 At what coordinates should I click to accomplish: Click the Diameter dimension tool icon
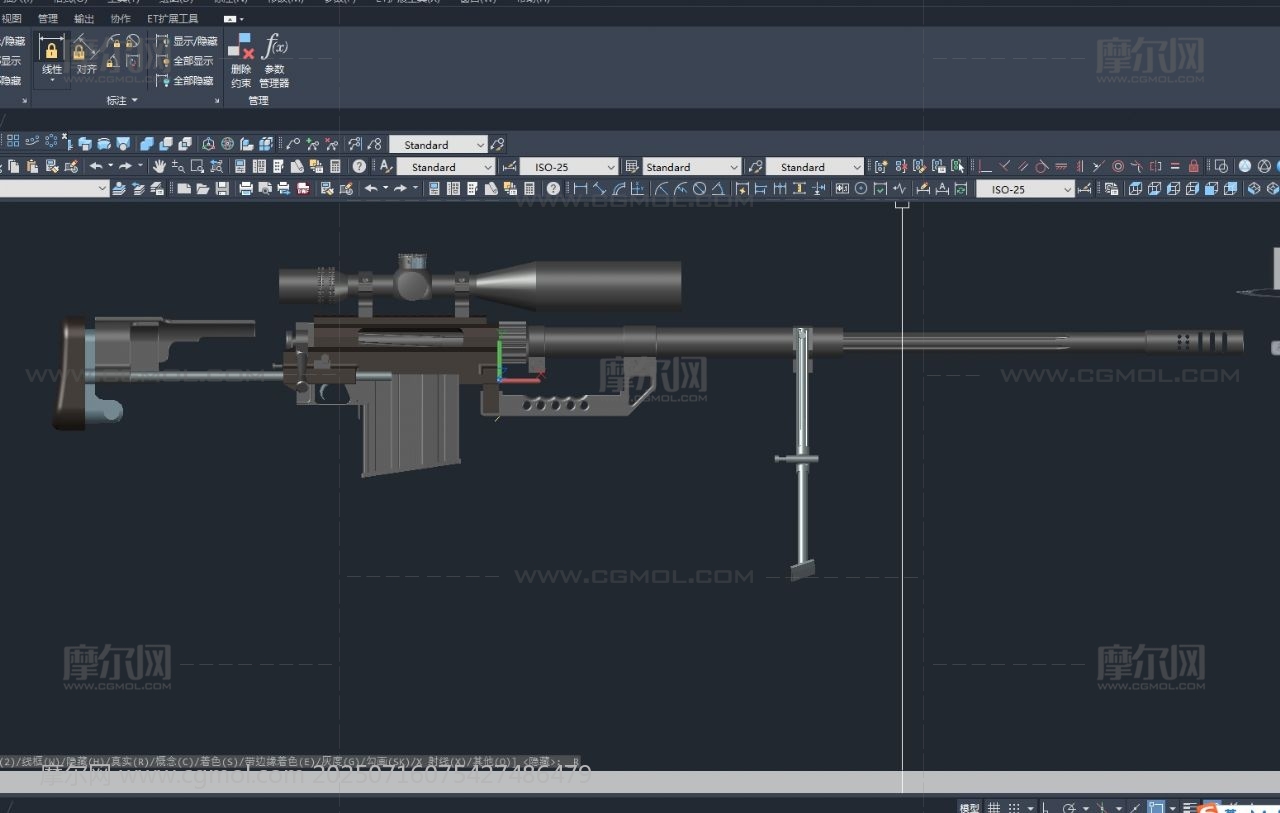pyautogui.click(x=699, y=188)
